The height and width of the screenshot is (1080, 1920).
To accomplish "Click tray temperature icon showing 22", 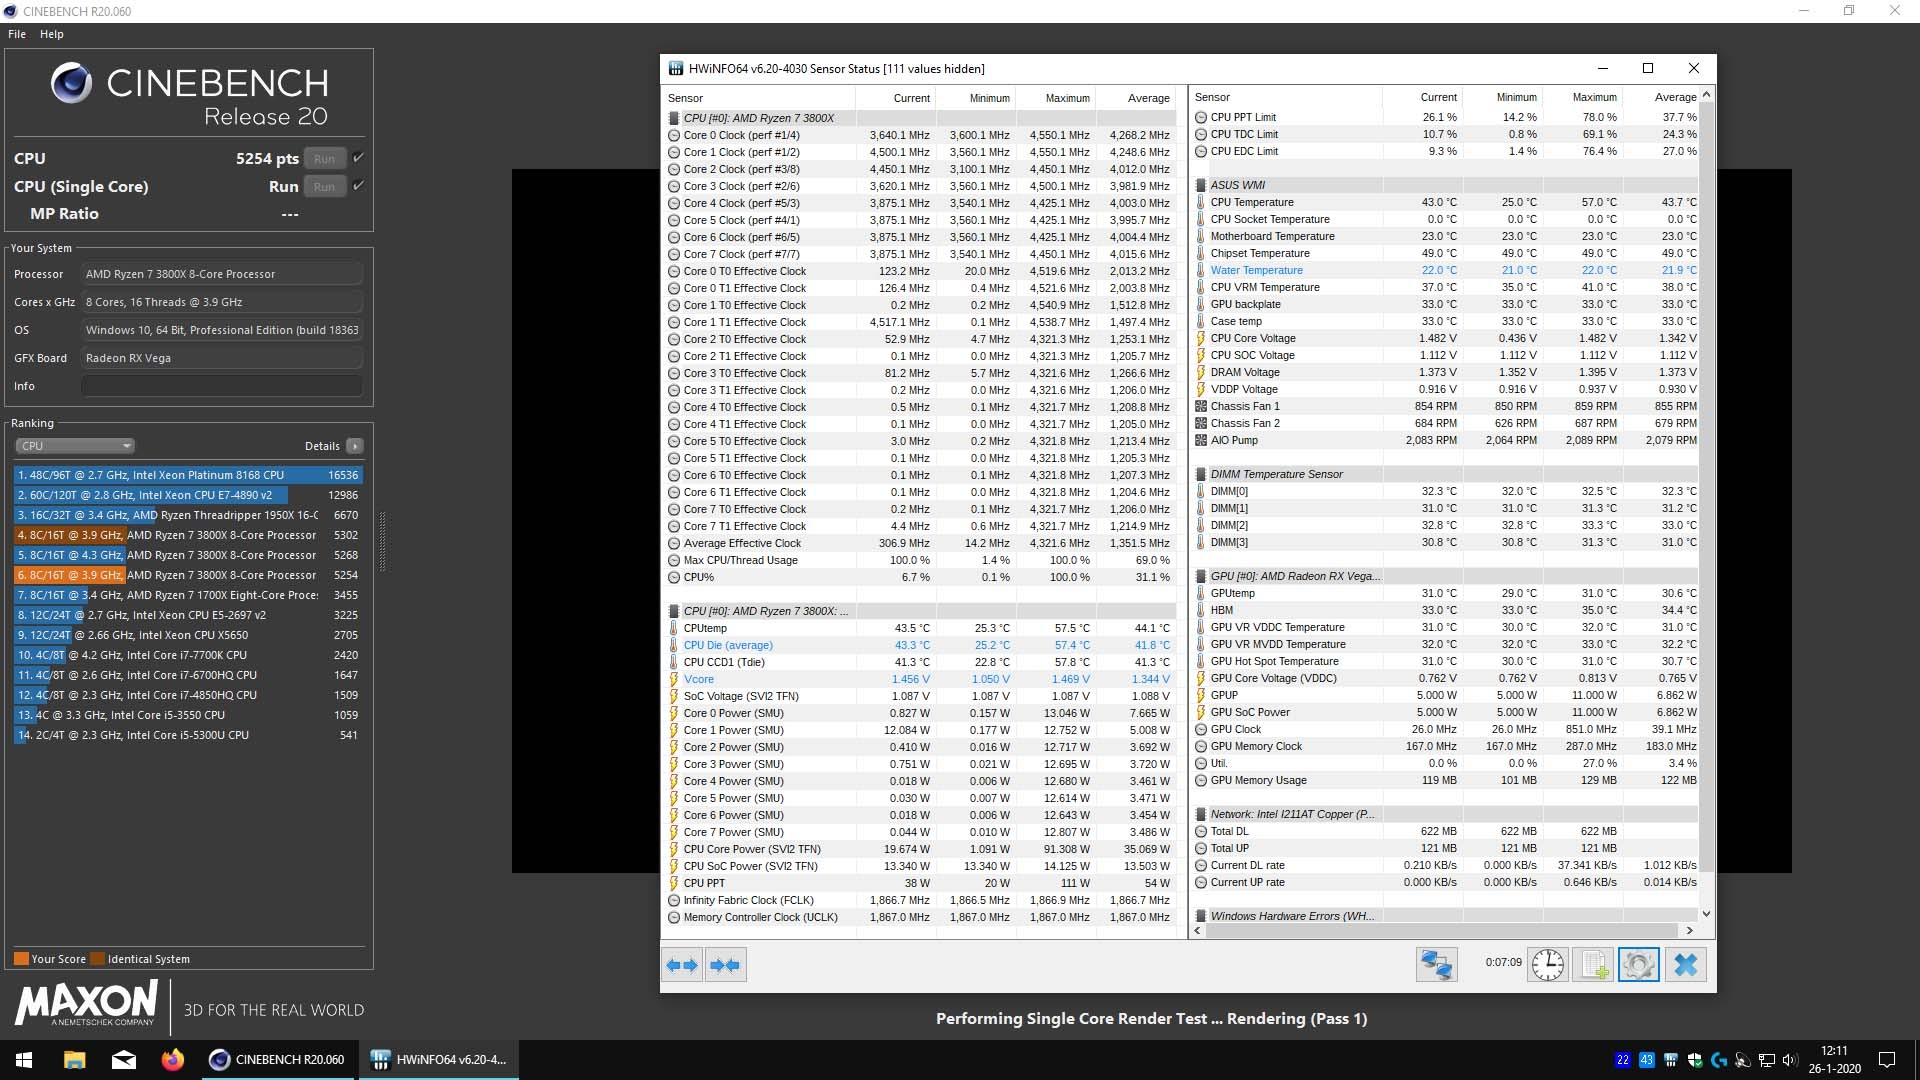I will click(x=1622, y=1060).
